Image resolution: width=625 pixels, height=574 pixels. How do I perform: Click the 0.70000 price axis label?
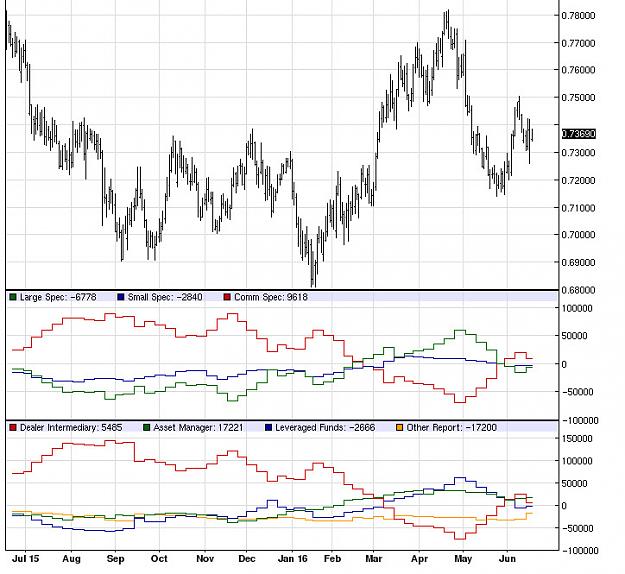coord(578,235)
